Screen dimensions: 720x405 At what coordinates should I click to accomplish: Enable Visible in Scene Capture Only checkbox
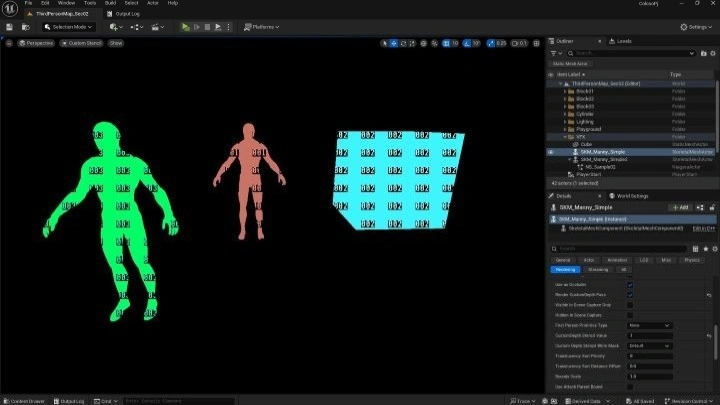pyautogui.click(x=630, y=305)
